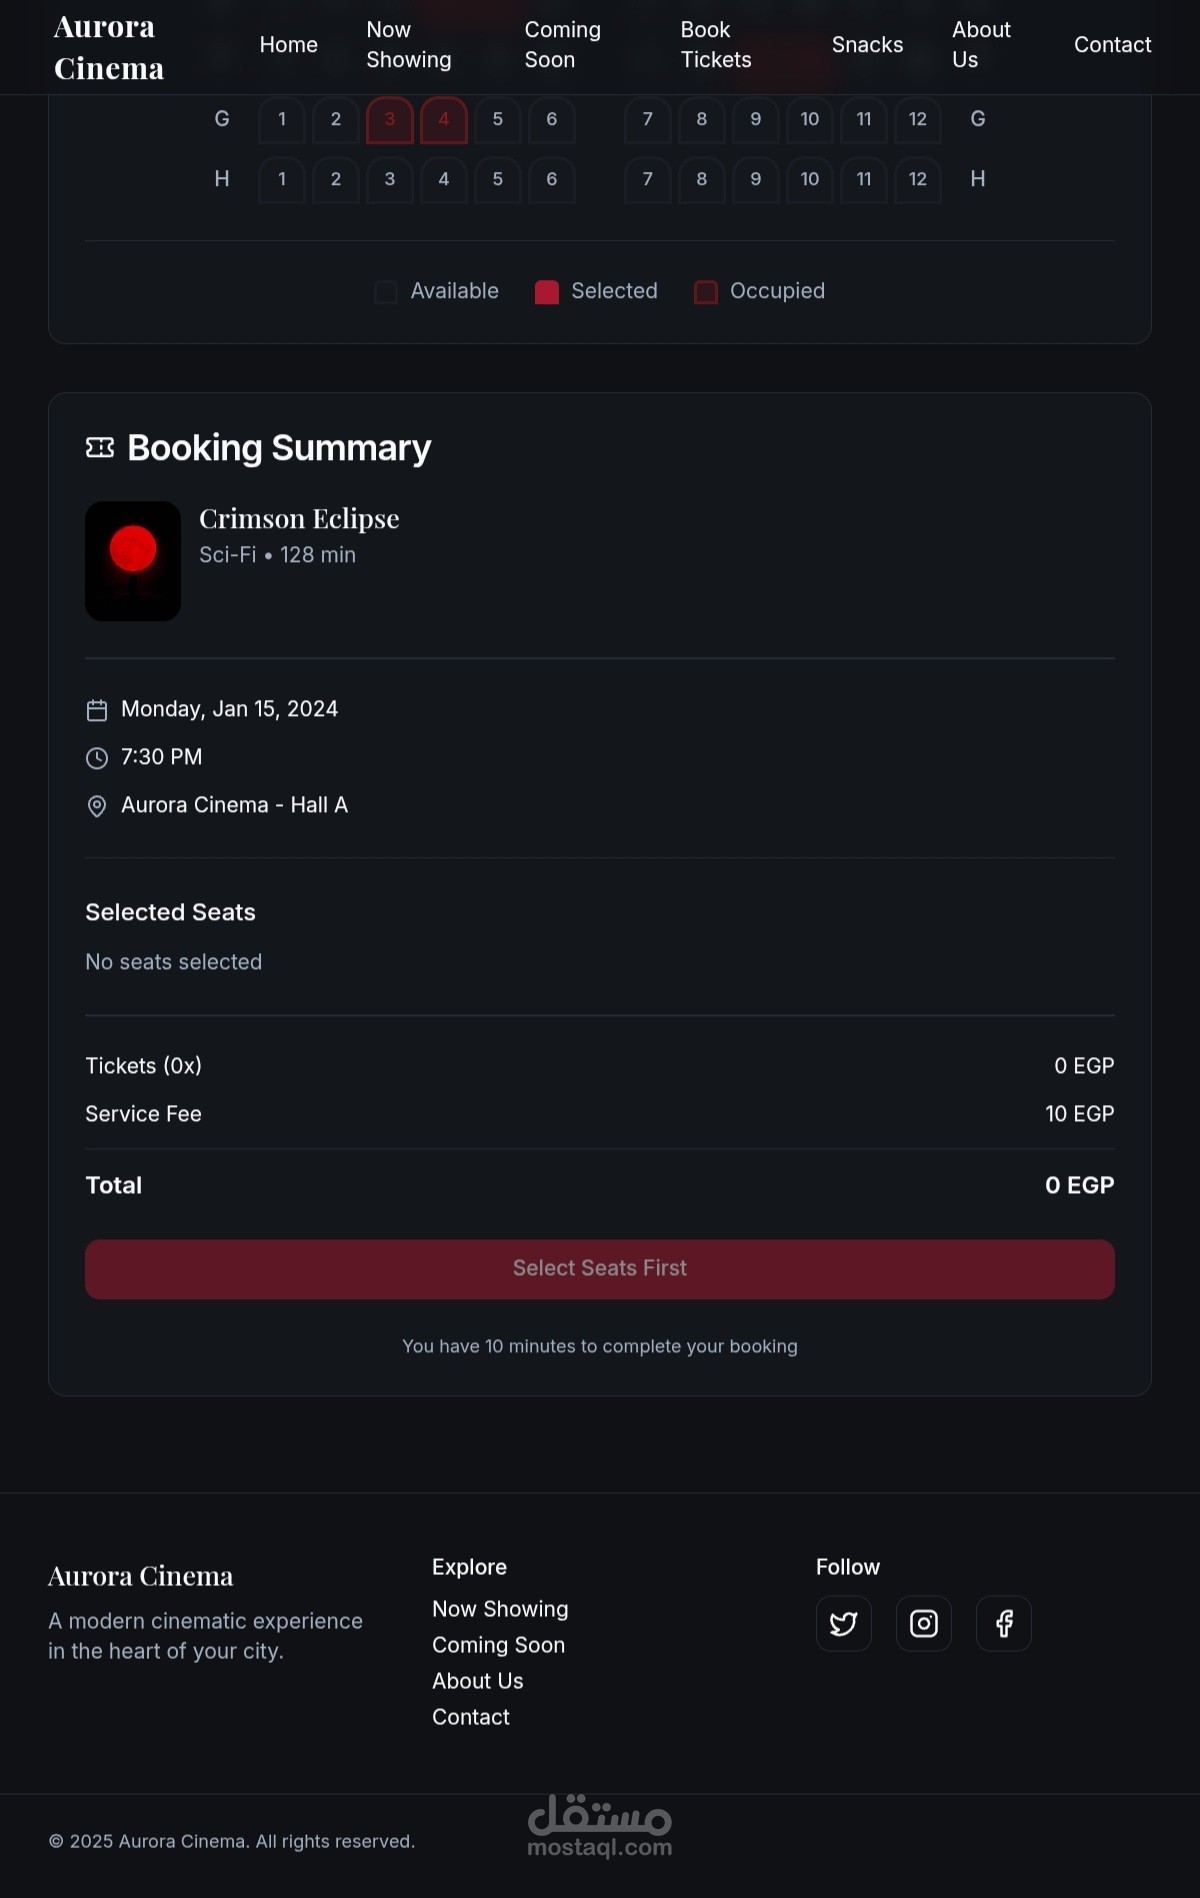Click the clock icon beside 7:30 PM

97,758
